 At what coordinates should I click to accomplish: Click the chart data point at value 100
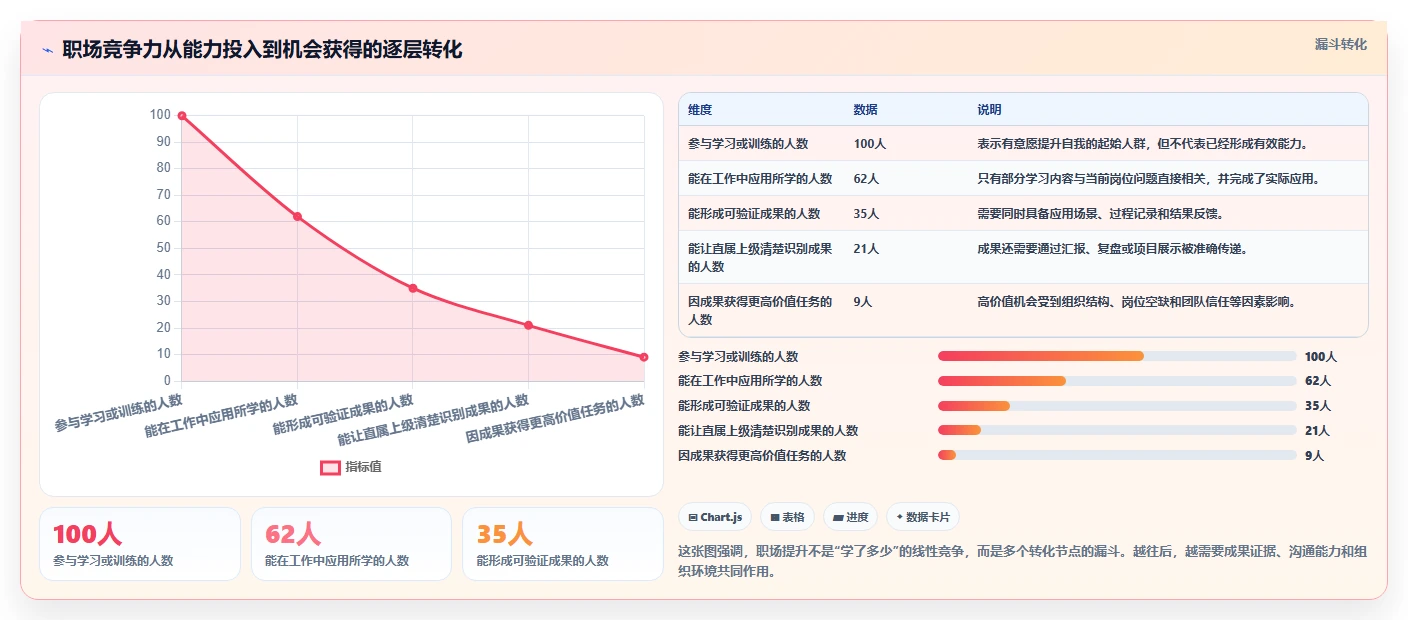[182, 116]
